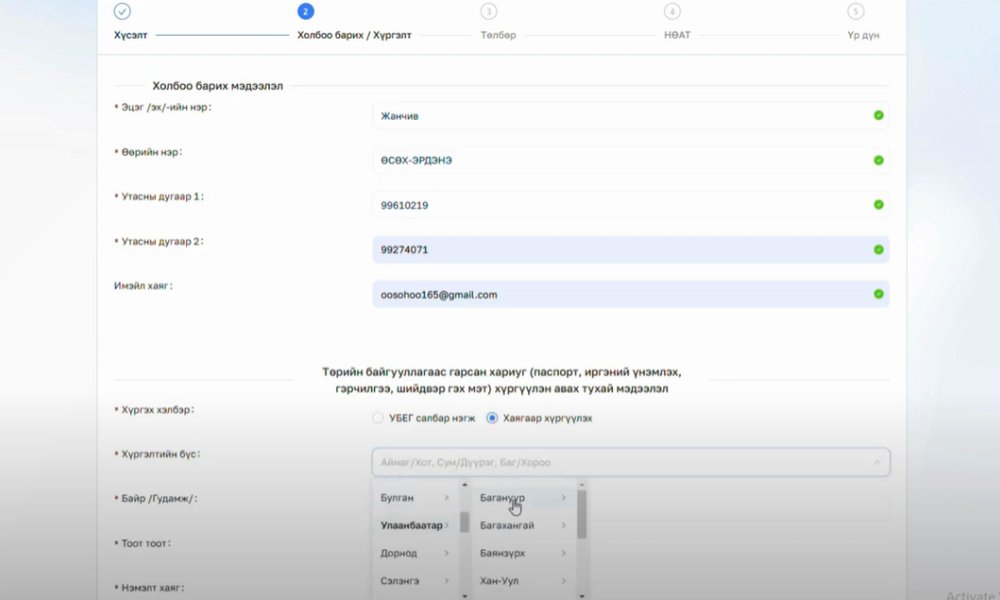Click the Өөрийн нэр input field
The height and width of the screenshot is (600, 1000).
631,160
